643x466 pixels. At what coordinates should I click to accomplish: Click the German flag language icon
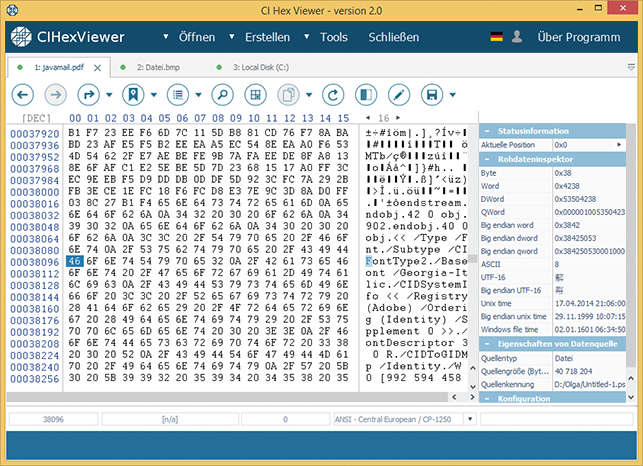pos(497,37)
